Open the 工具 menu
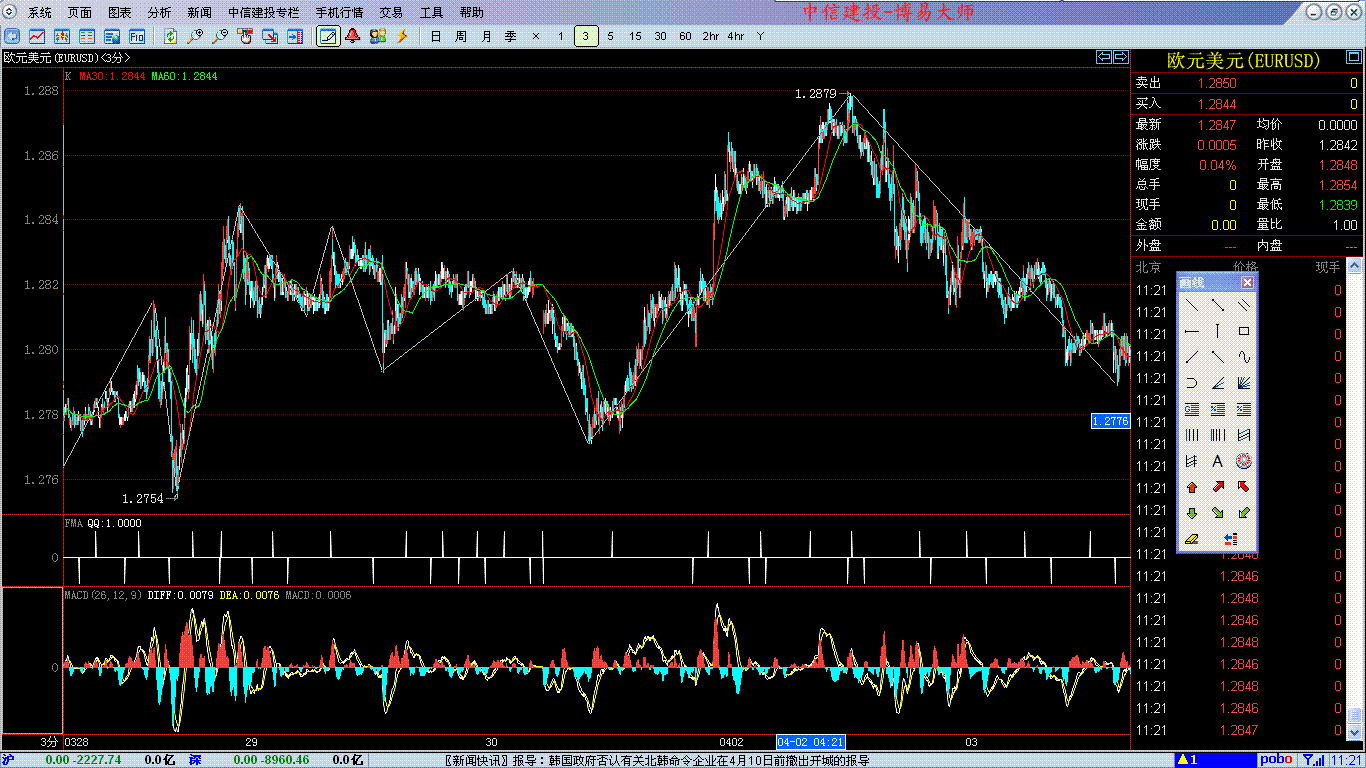 click(x=432, y=13)
